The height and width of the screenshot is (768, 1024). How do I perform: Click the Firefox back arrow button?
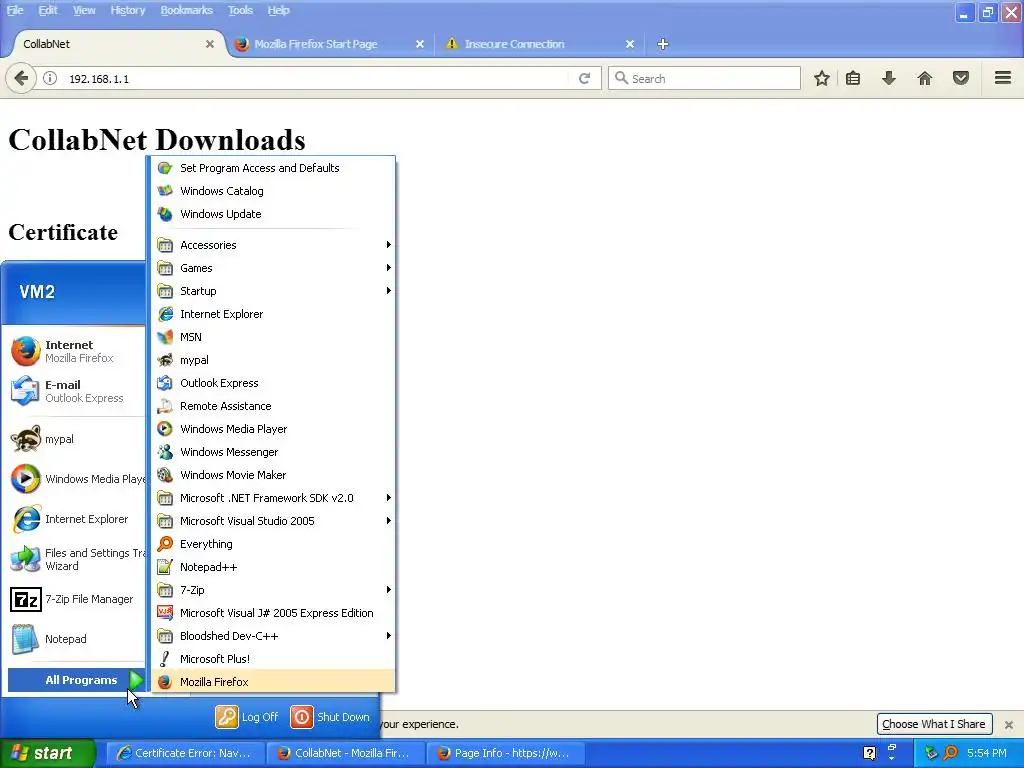[x=20, y=78]
